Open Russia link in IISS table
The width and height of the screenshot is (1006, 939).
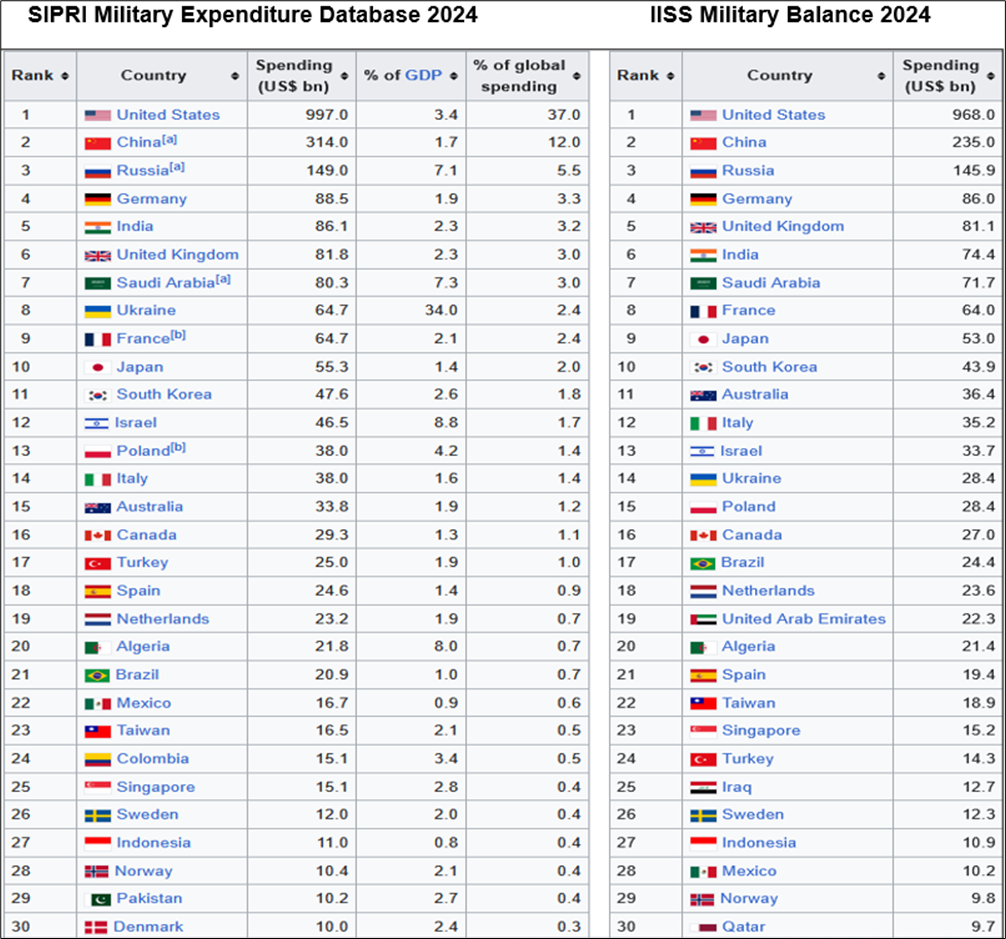748,171
